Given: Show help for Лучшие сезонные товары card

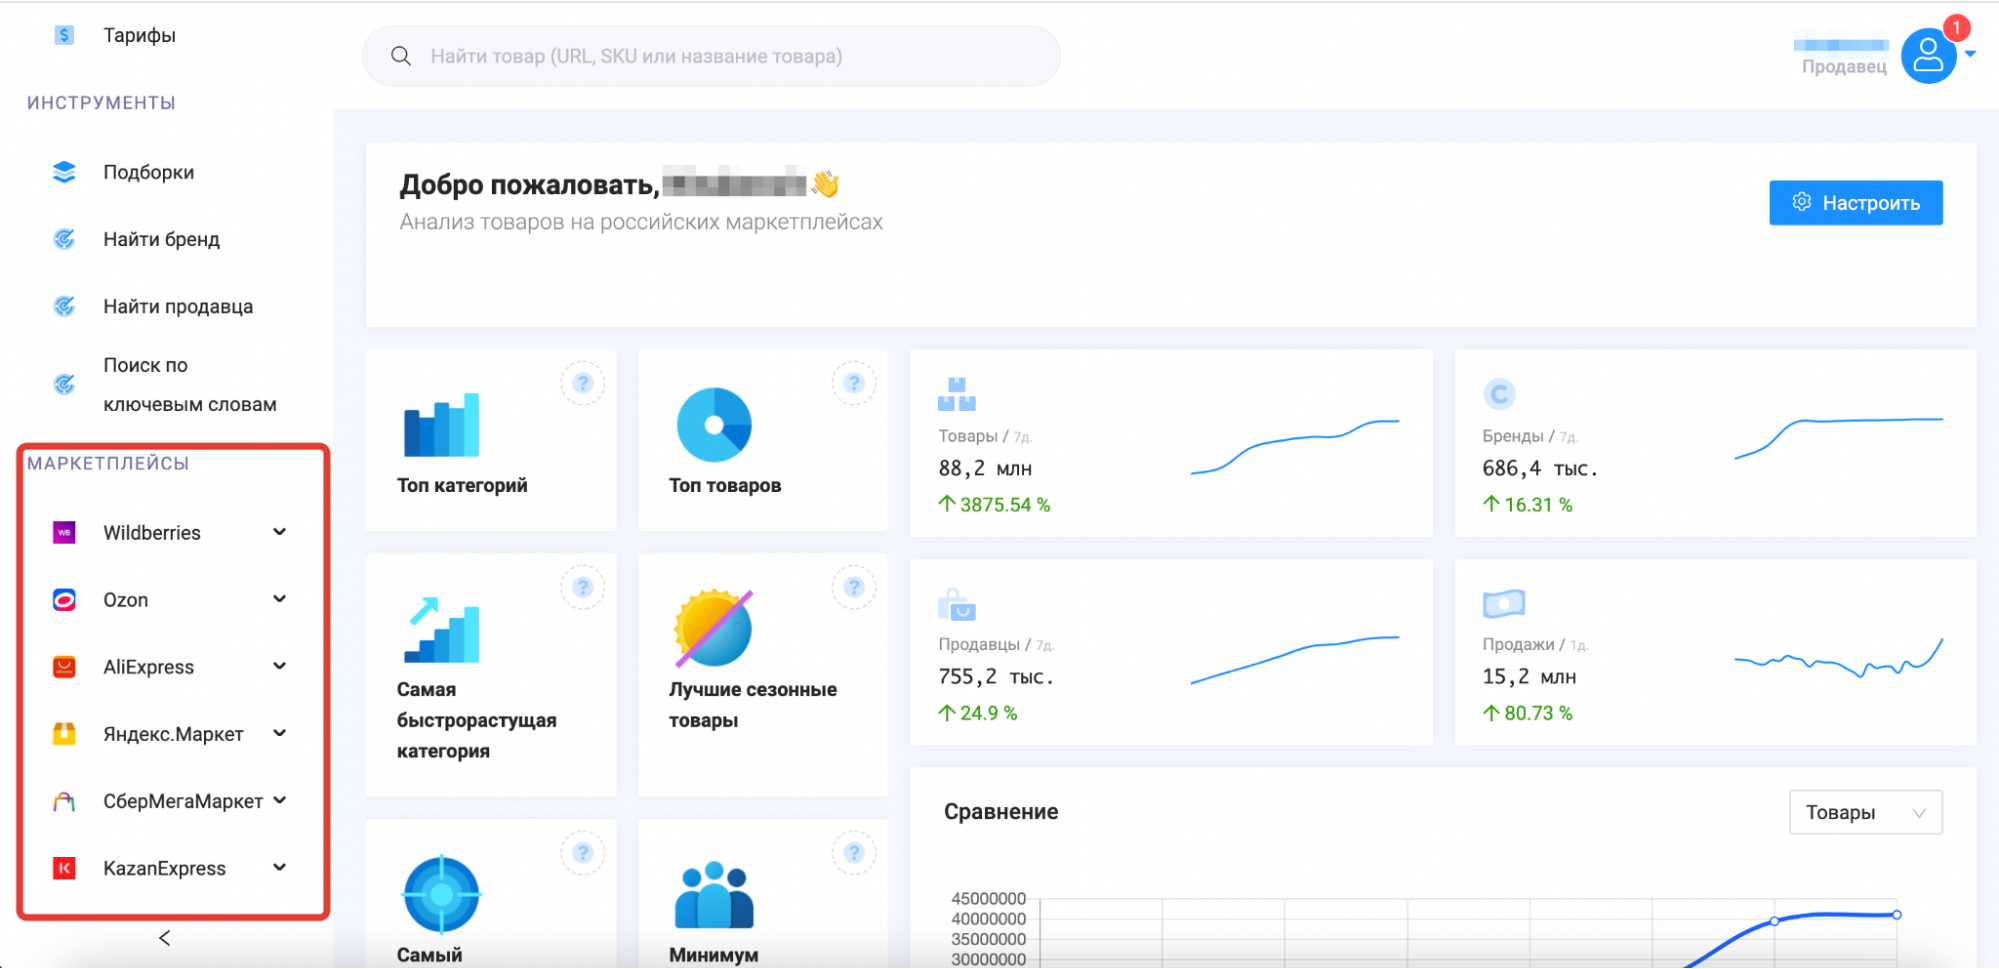Looking at the screenshot, I should pyautogui.click(x=854, y=587).
